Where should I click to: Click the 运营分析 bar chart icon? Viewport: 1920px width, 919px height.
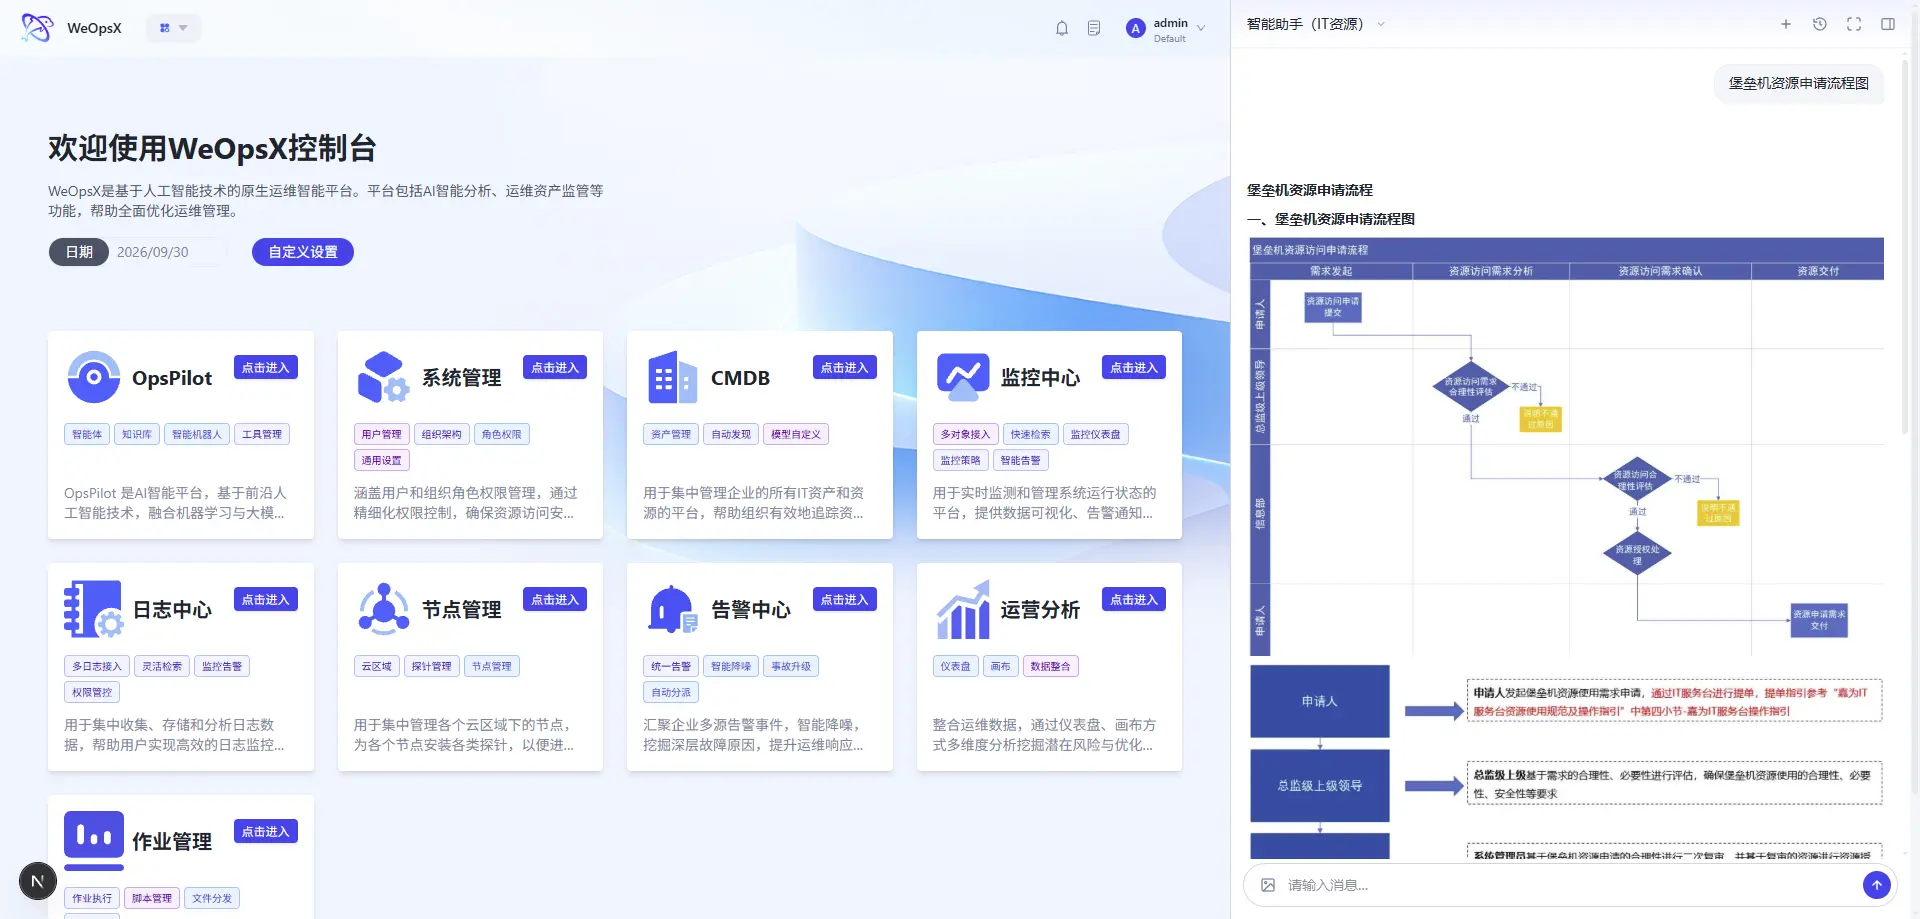tap(963, 610)
